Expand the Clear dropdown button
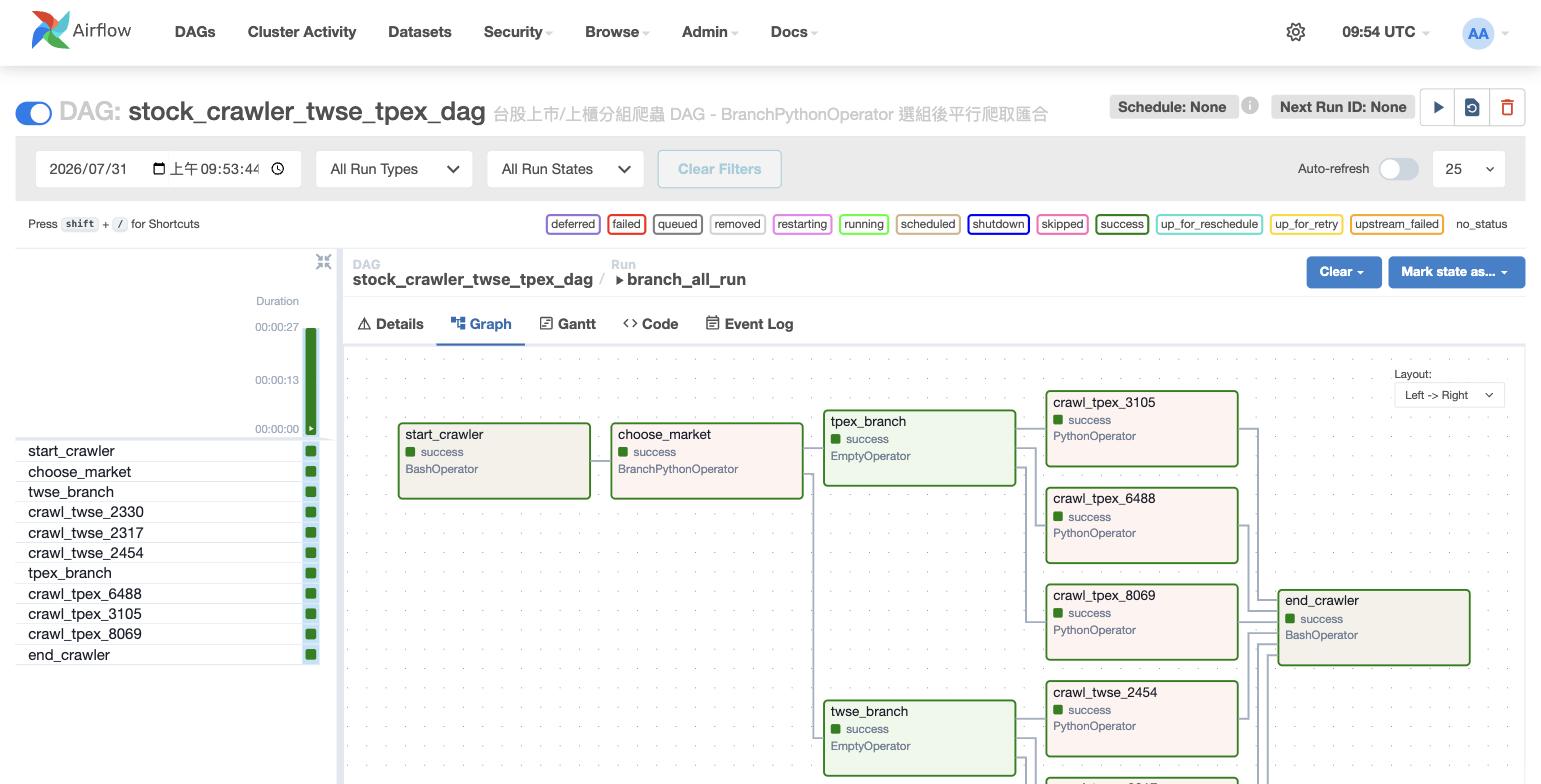 point(1343,272)
